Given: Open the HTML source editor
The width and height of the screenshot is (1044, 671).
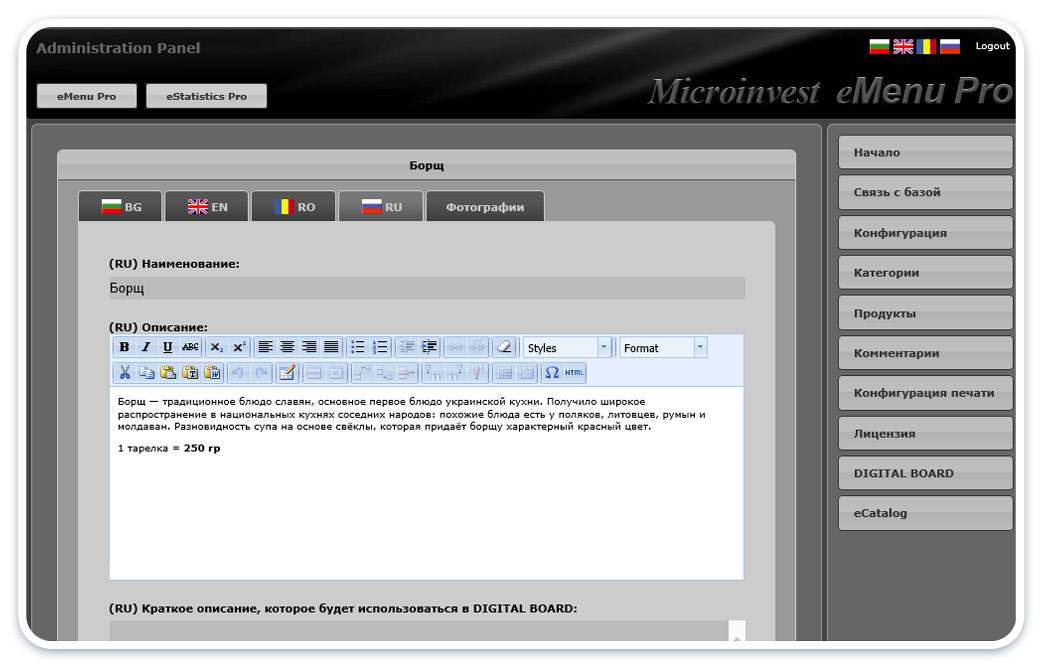Looking at the screenshot, I should pos(574,373).
